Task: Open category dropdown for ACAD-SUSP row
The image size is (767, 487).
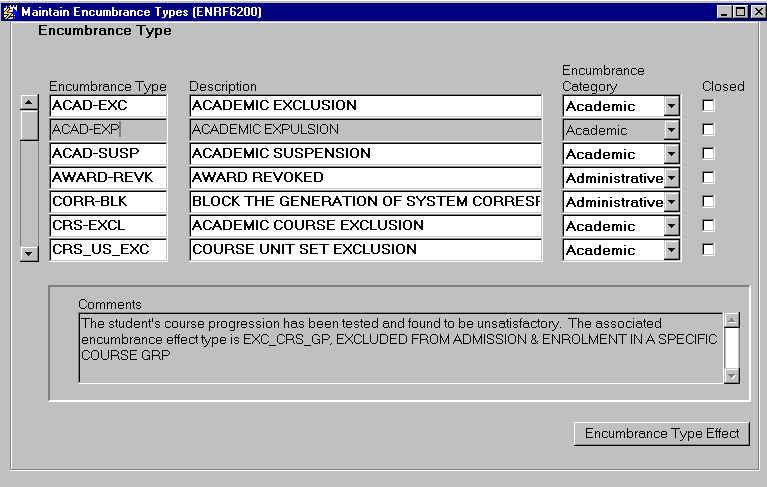Action: tap(671, 154)
